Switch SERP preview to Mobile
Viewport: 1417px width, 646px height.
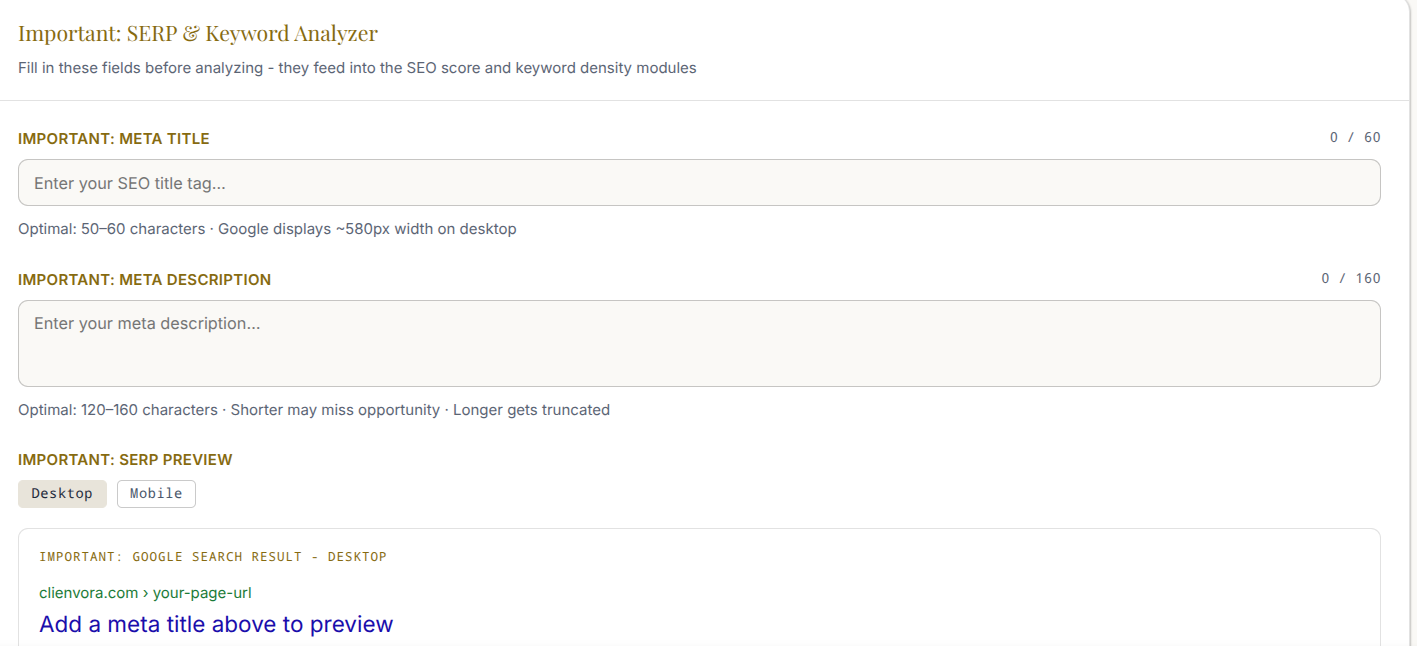[156, 494]
